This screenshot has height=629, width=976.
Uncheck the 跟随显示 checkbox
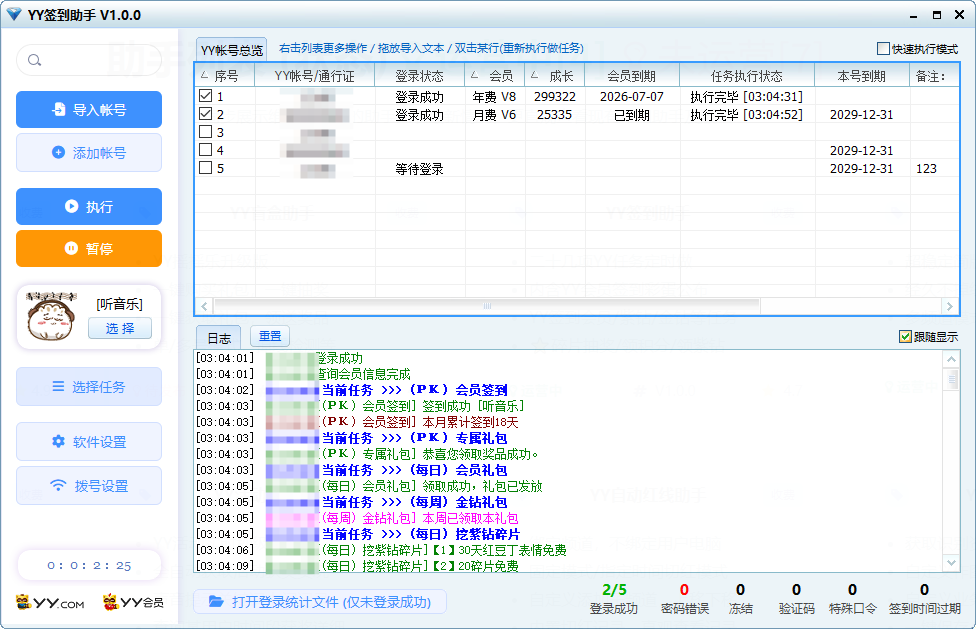pos(905,337)
